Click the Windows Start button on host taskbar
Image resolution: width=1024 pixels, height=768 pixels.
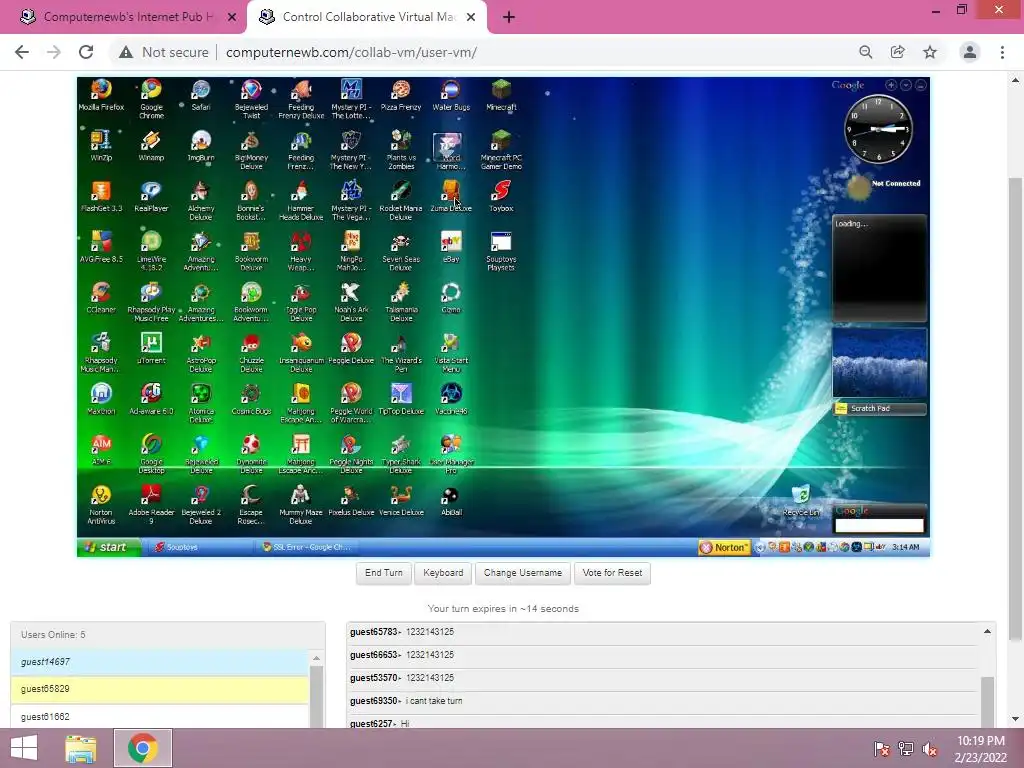[x=24, y=748]
